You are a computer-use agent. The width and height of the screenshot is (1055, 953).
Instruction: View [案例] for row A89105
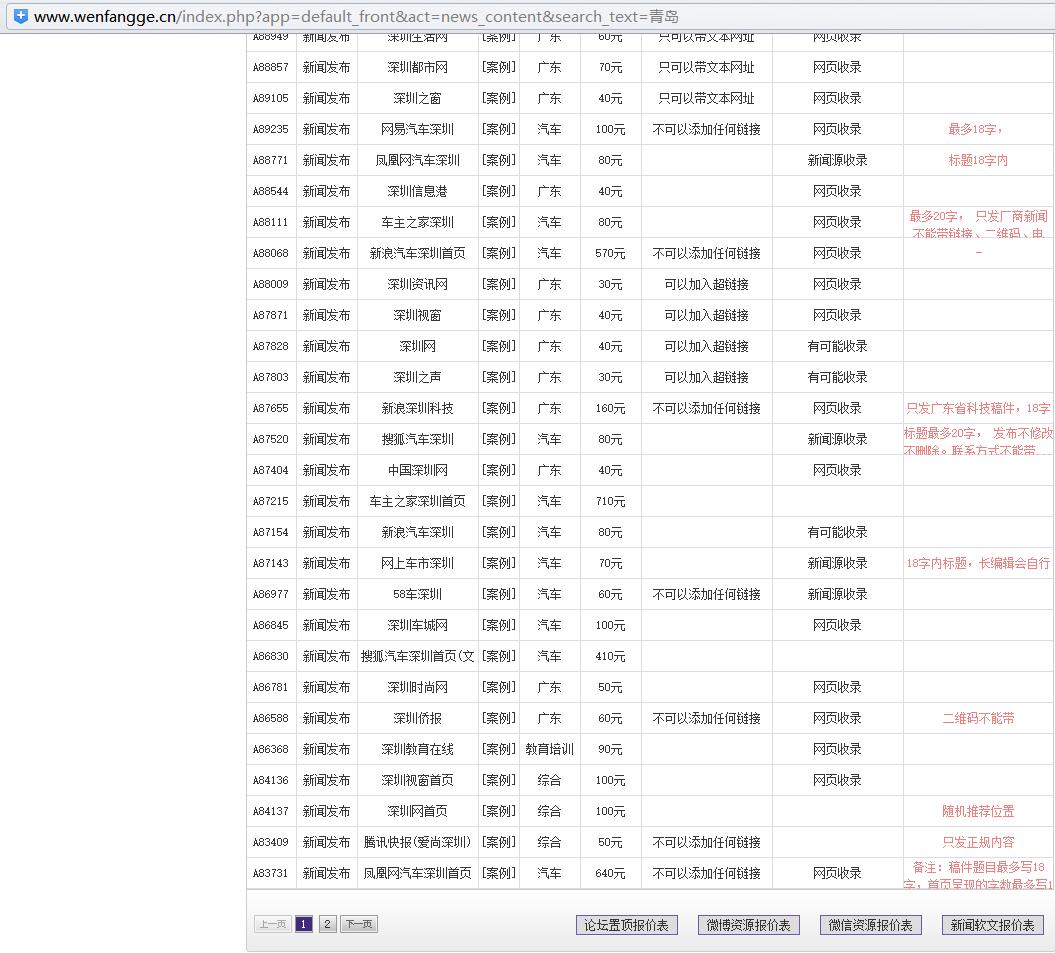(x=499, y=98)
